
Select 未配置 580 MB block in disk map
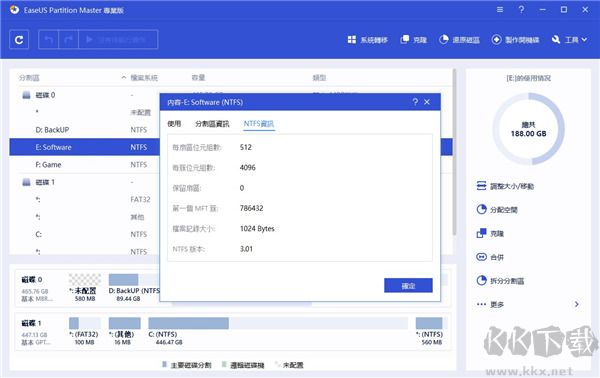point(85,287)
